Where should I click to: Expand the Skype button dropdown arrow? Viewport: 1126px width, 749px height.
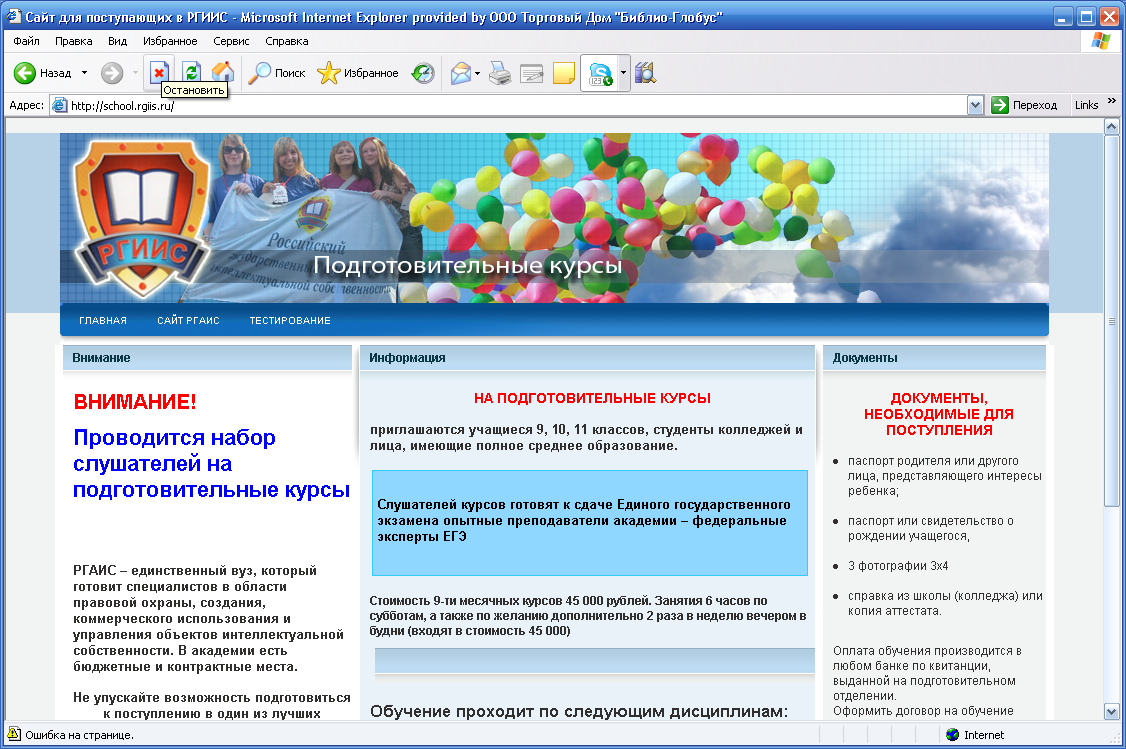point(623,73)
